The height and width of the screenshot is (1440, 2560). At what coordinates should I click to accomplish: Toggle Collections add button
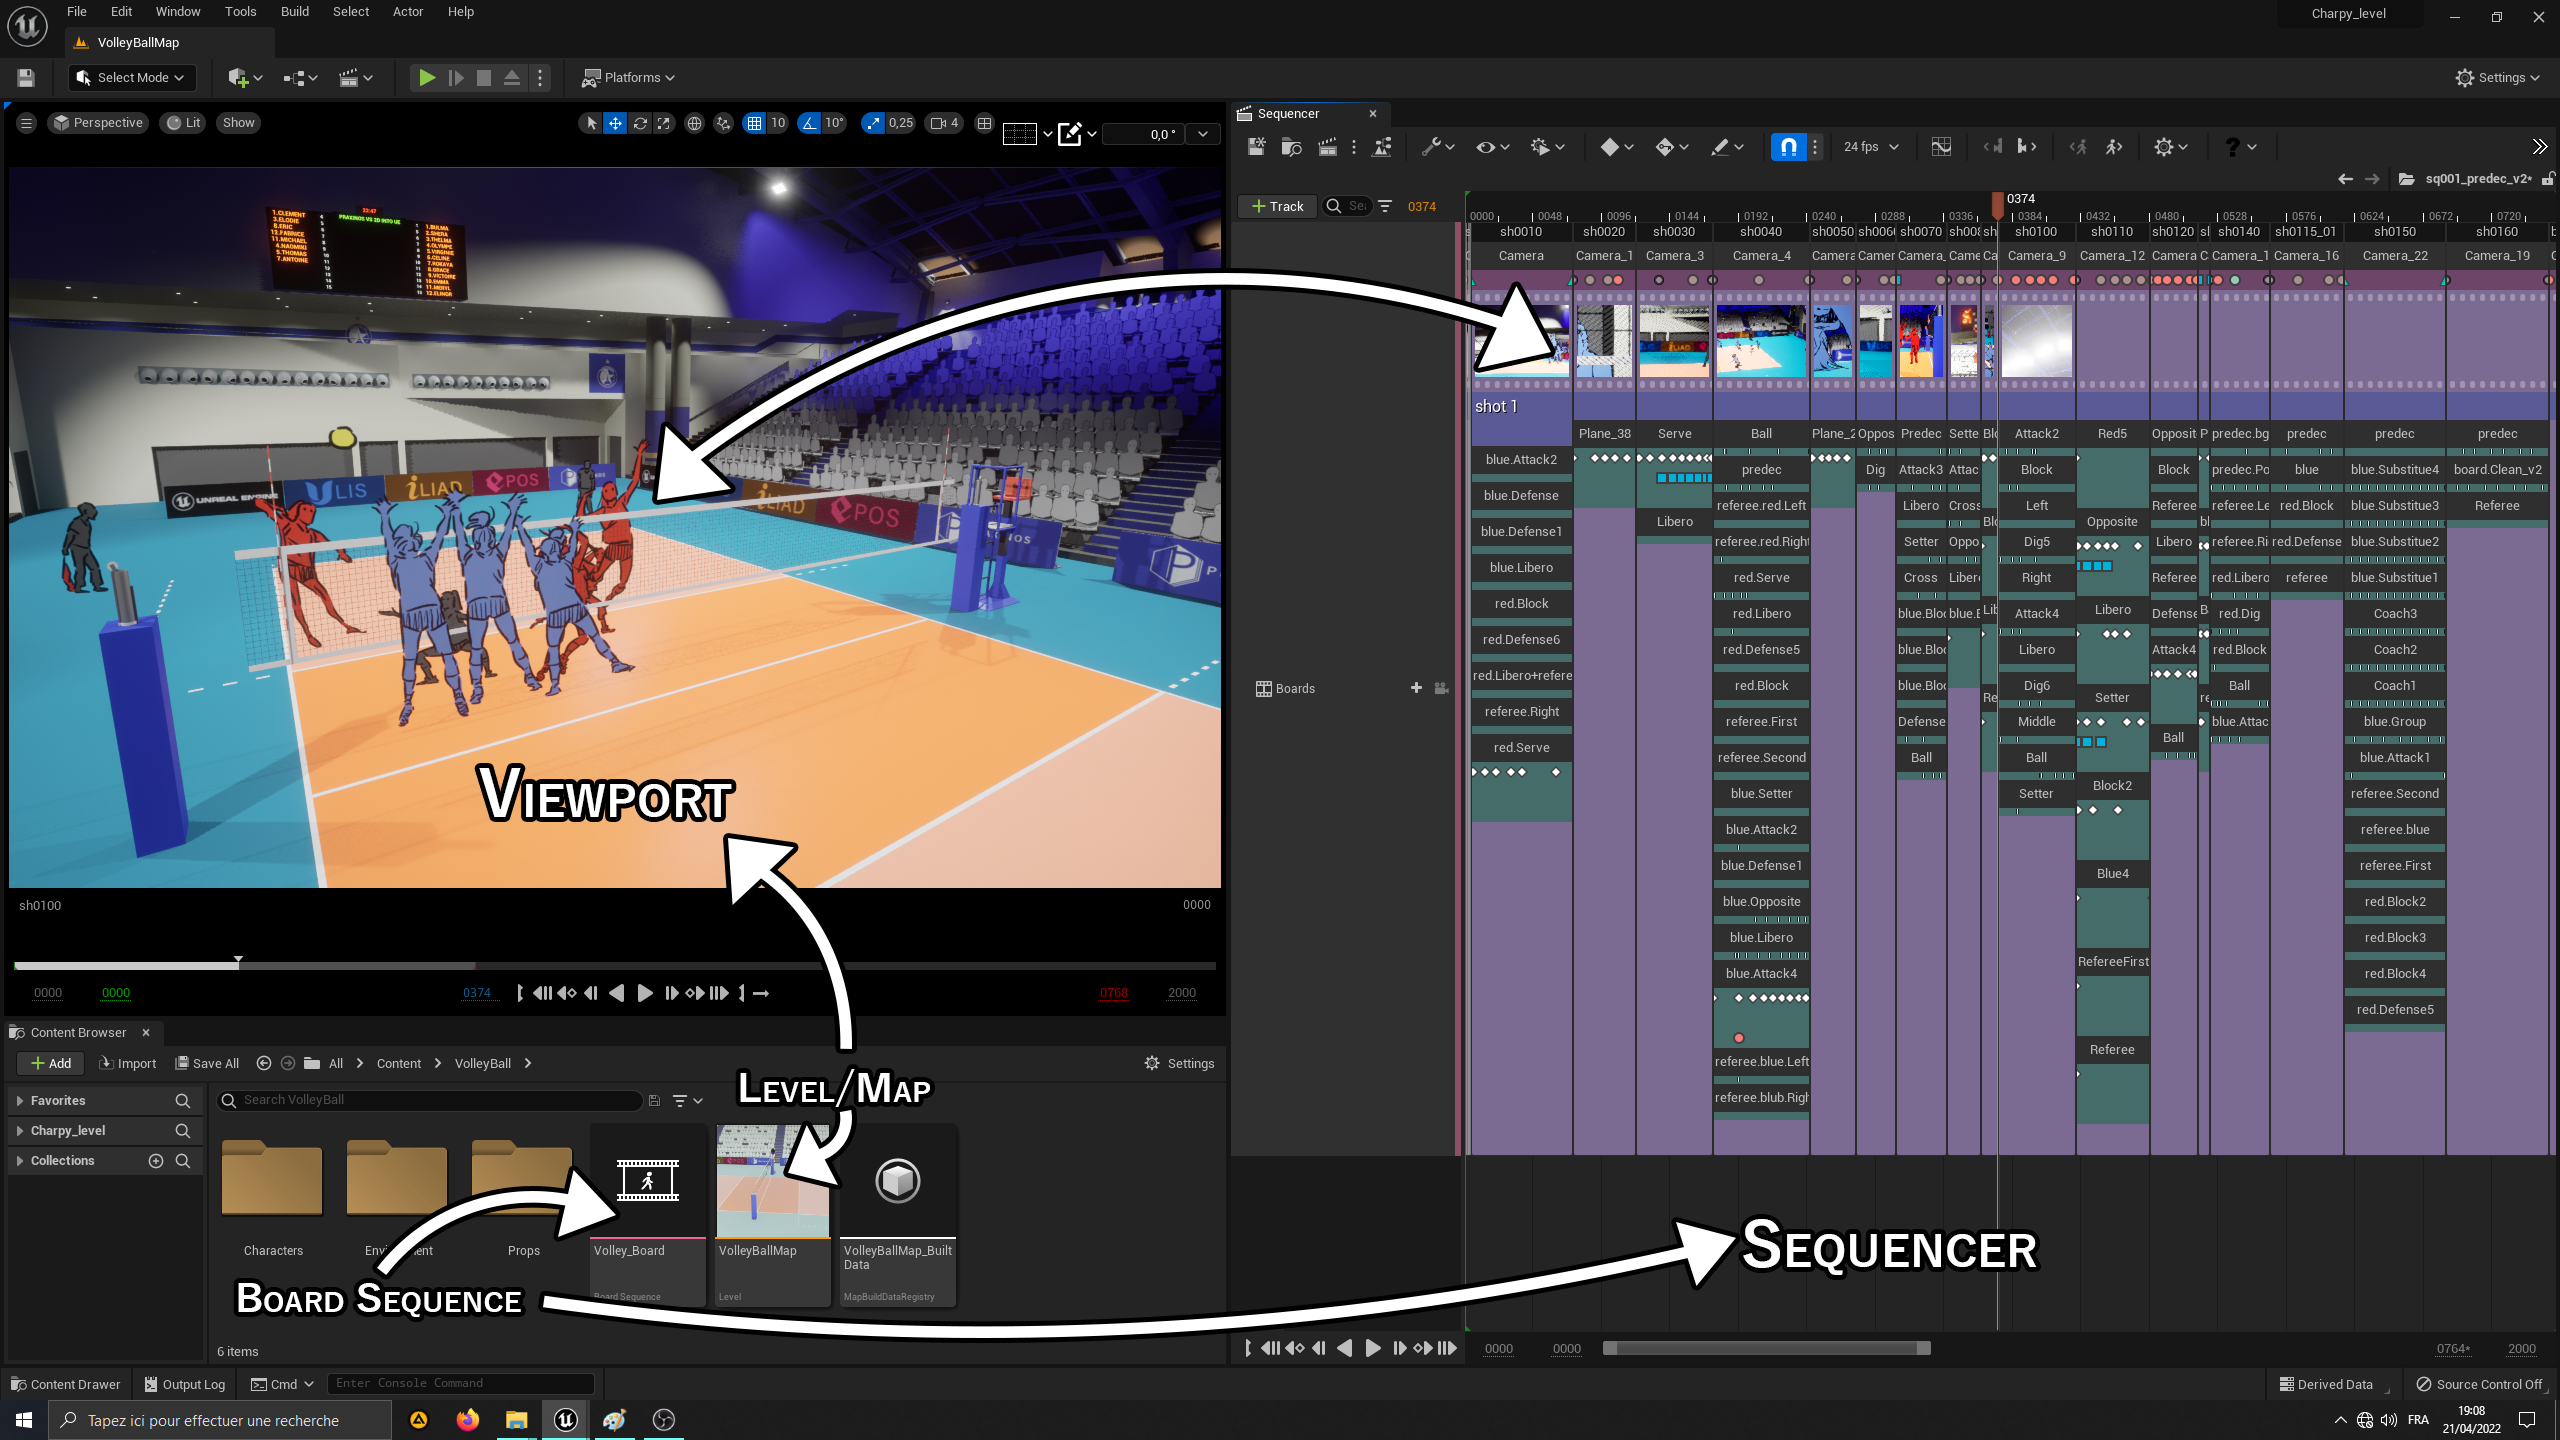pyautogui.click(x=156, y=1161)
